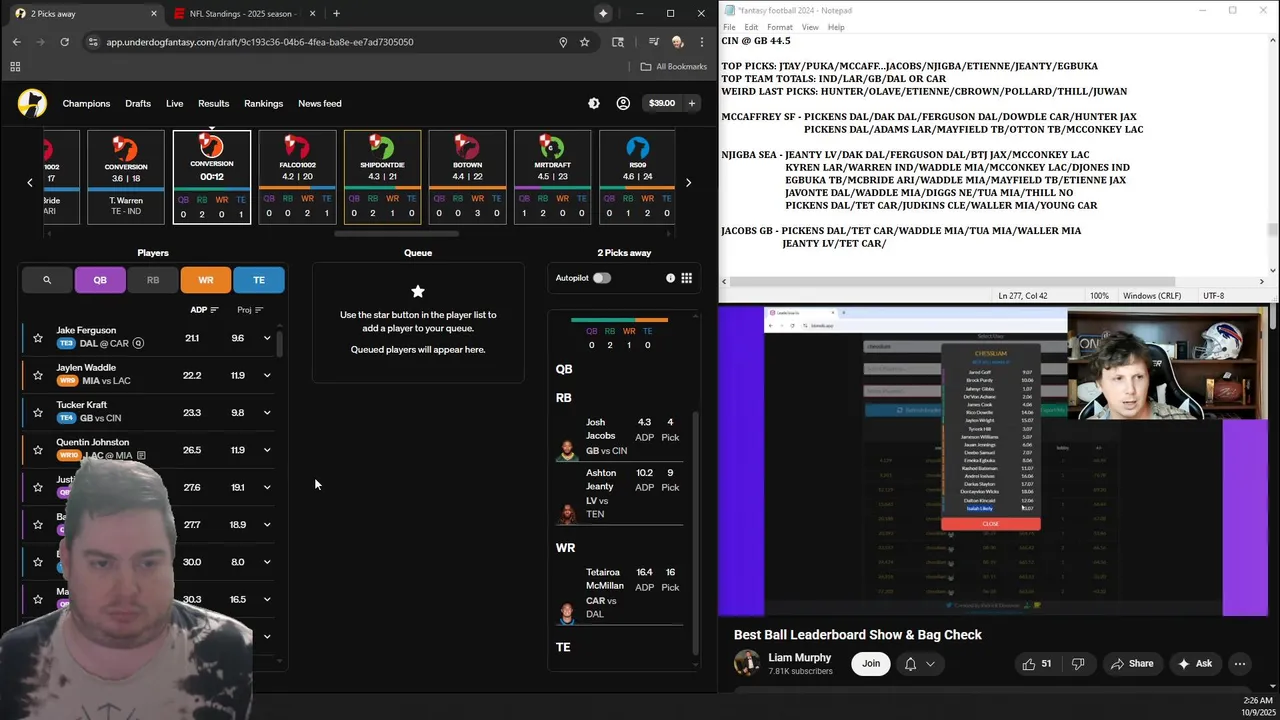Open Drafts nav item

click(138, 103)
